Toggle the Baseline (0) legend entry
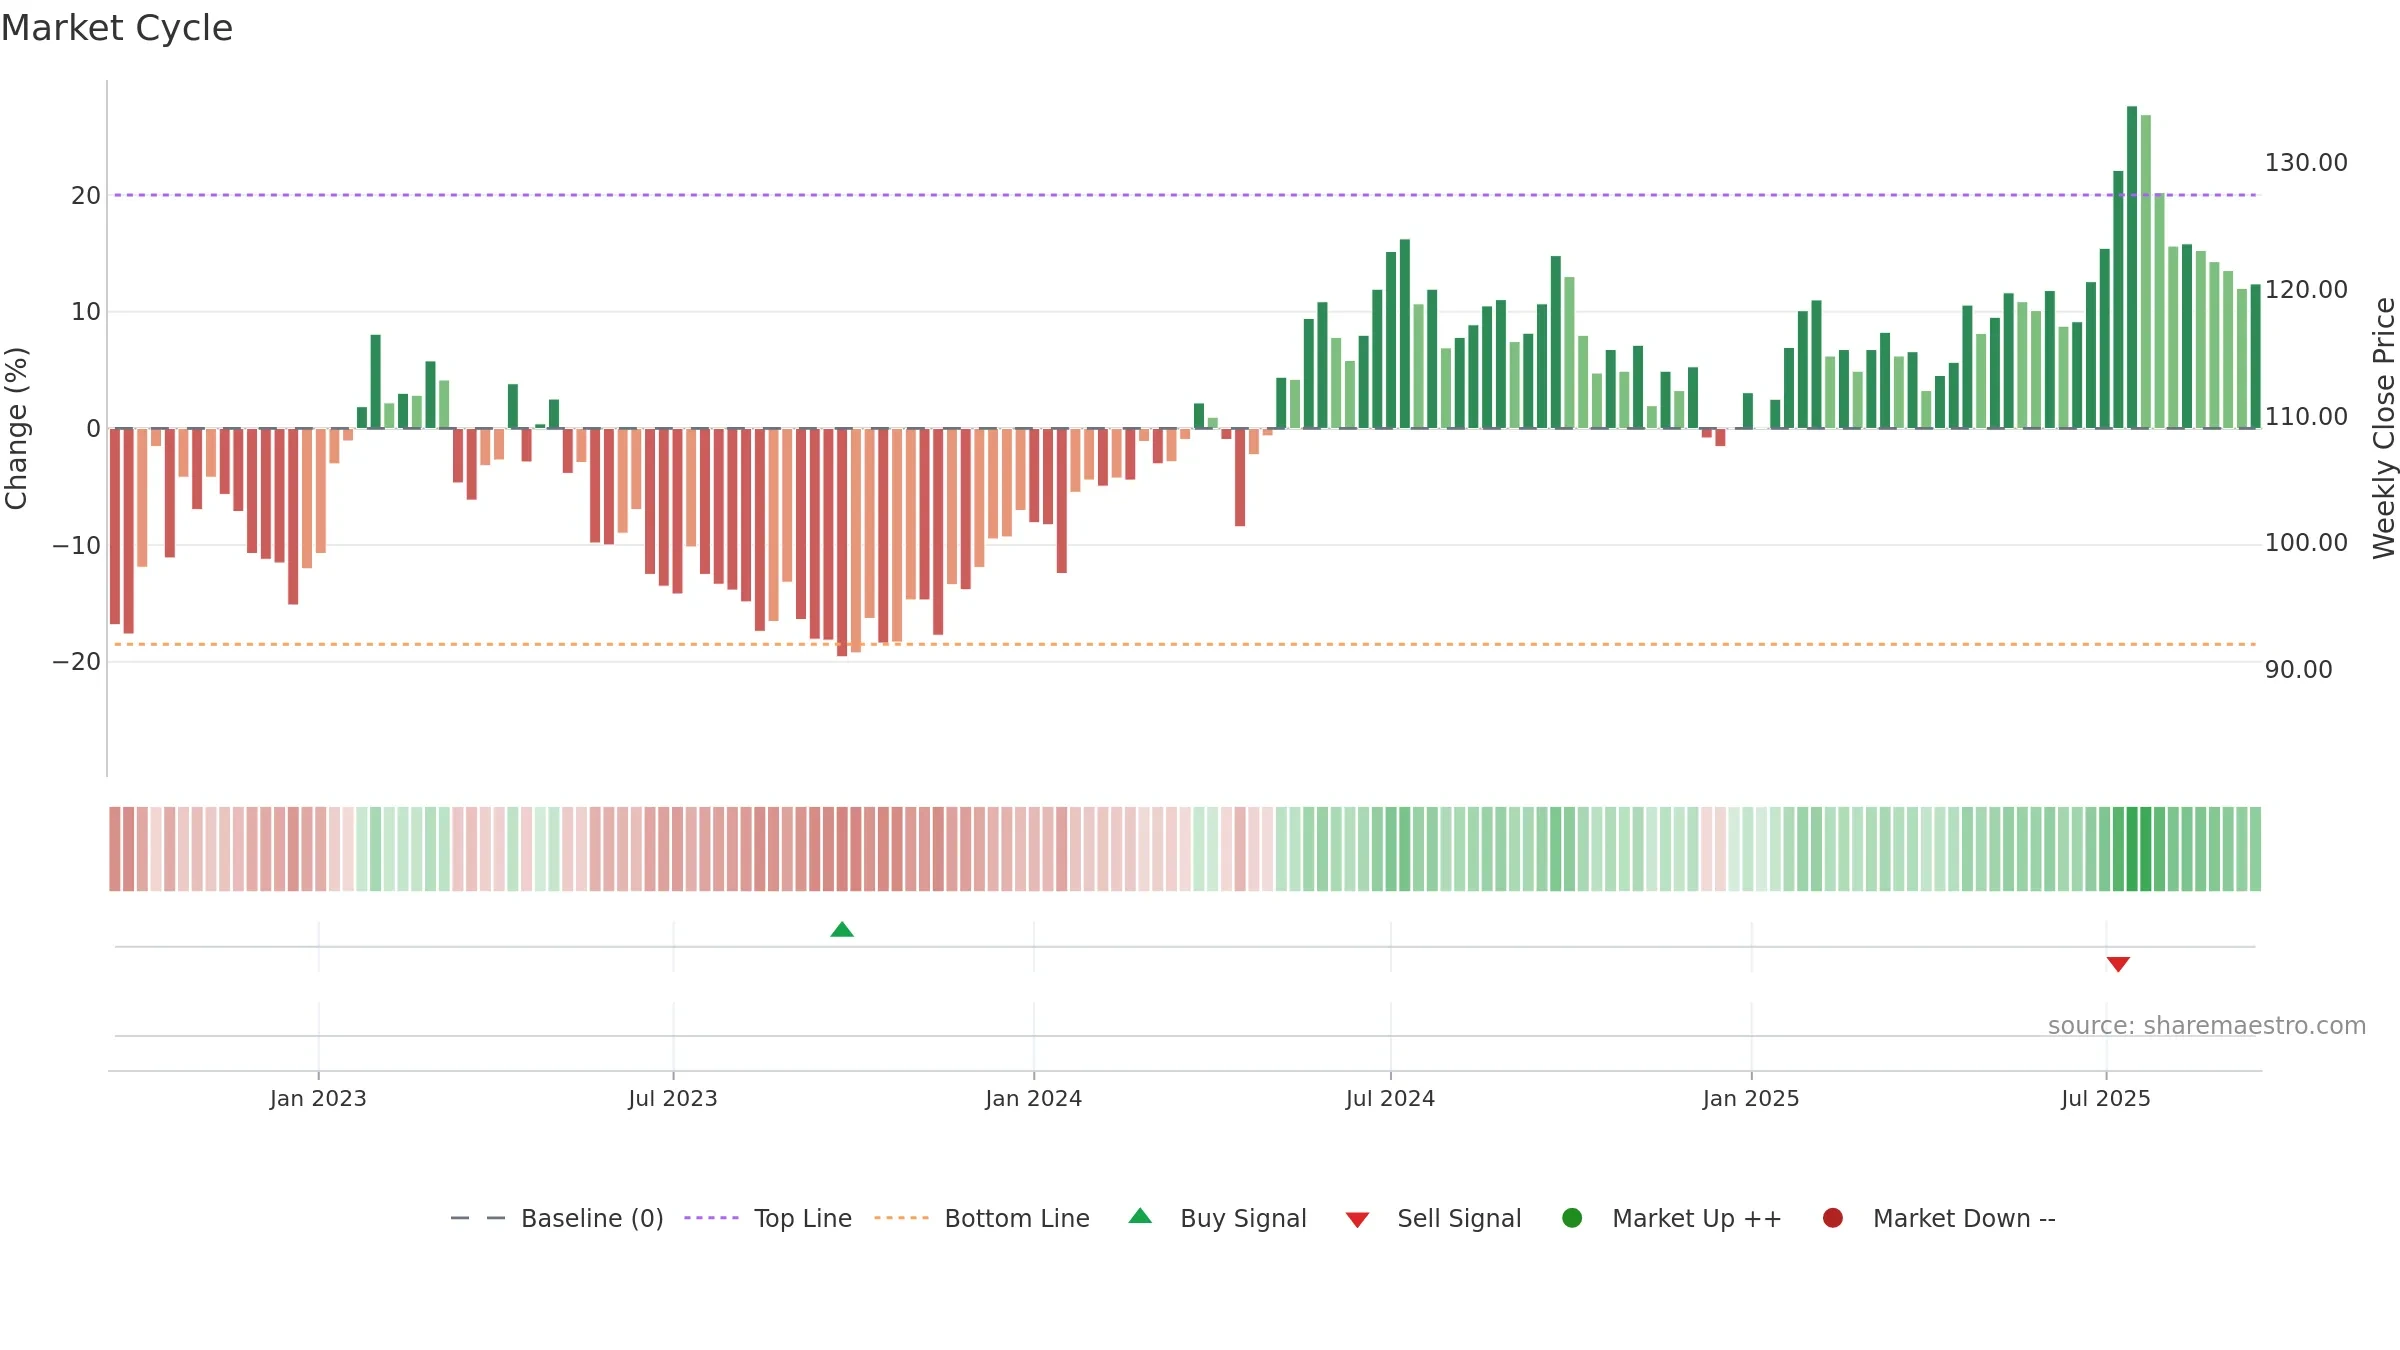 (557, 1218)
